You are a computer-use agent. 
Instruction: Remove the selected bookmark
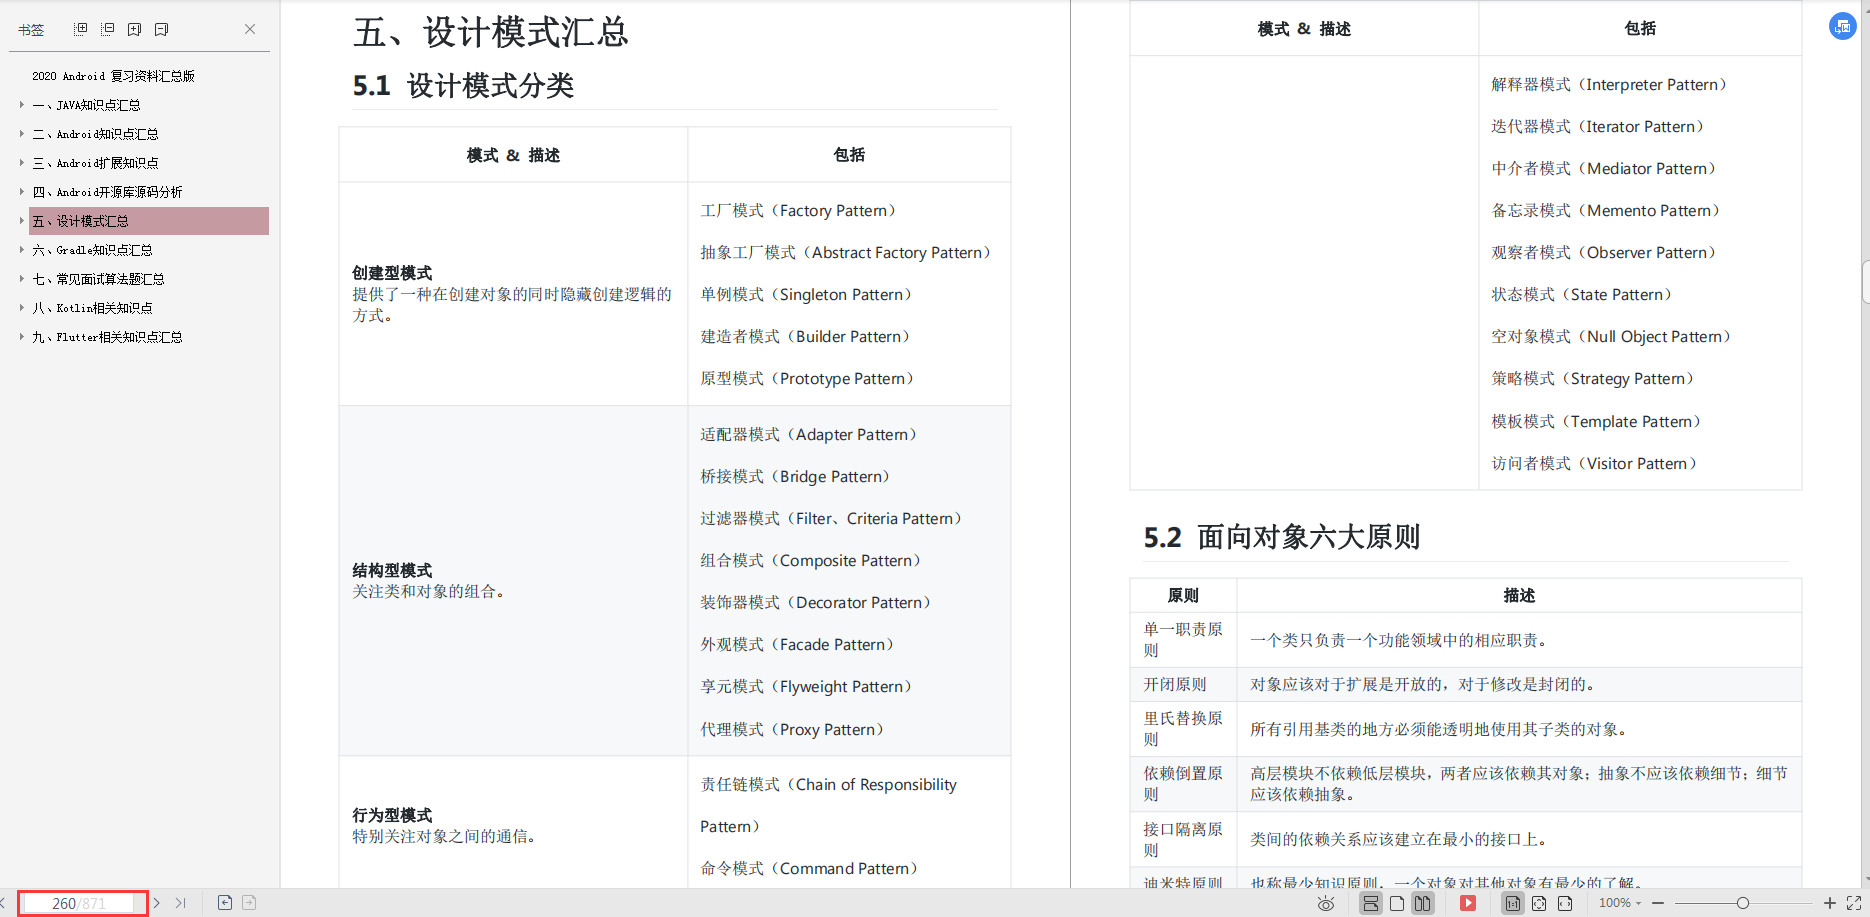(x=161, y=28)
